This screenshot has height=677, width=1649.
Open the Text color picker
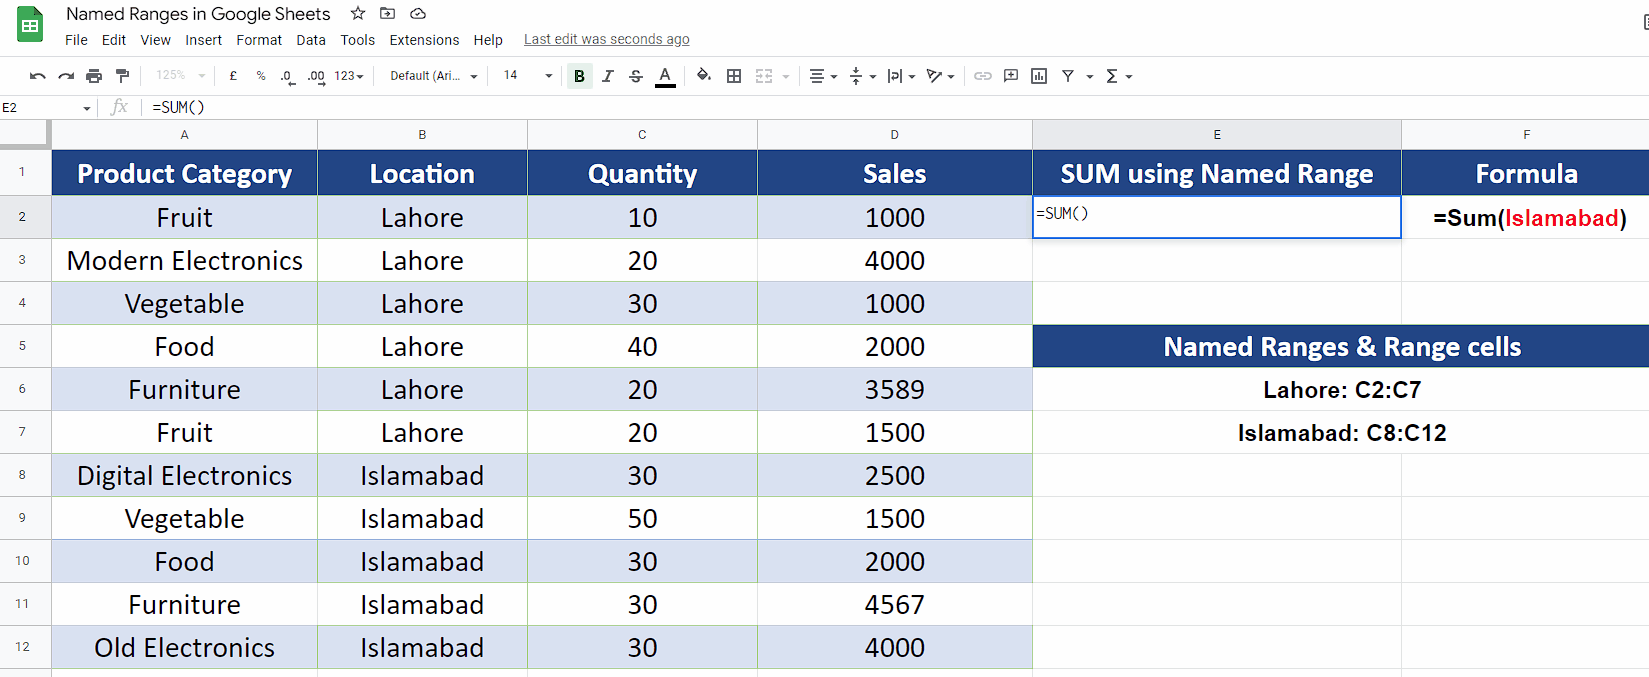665,76
